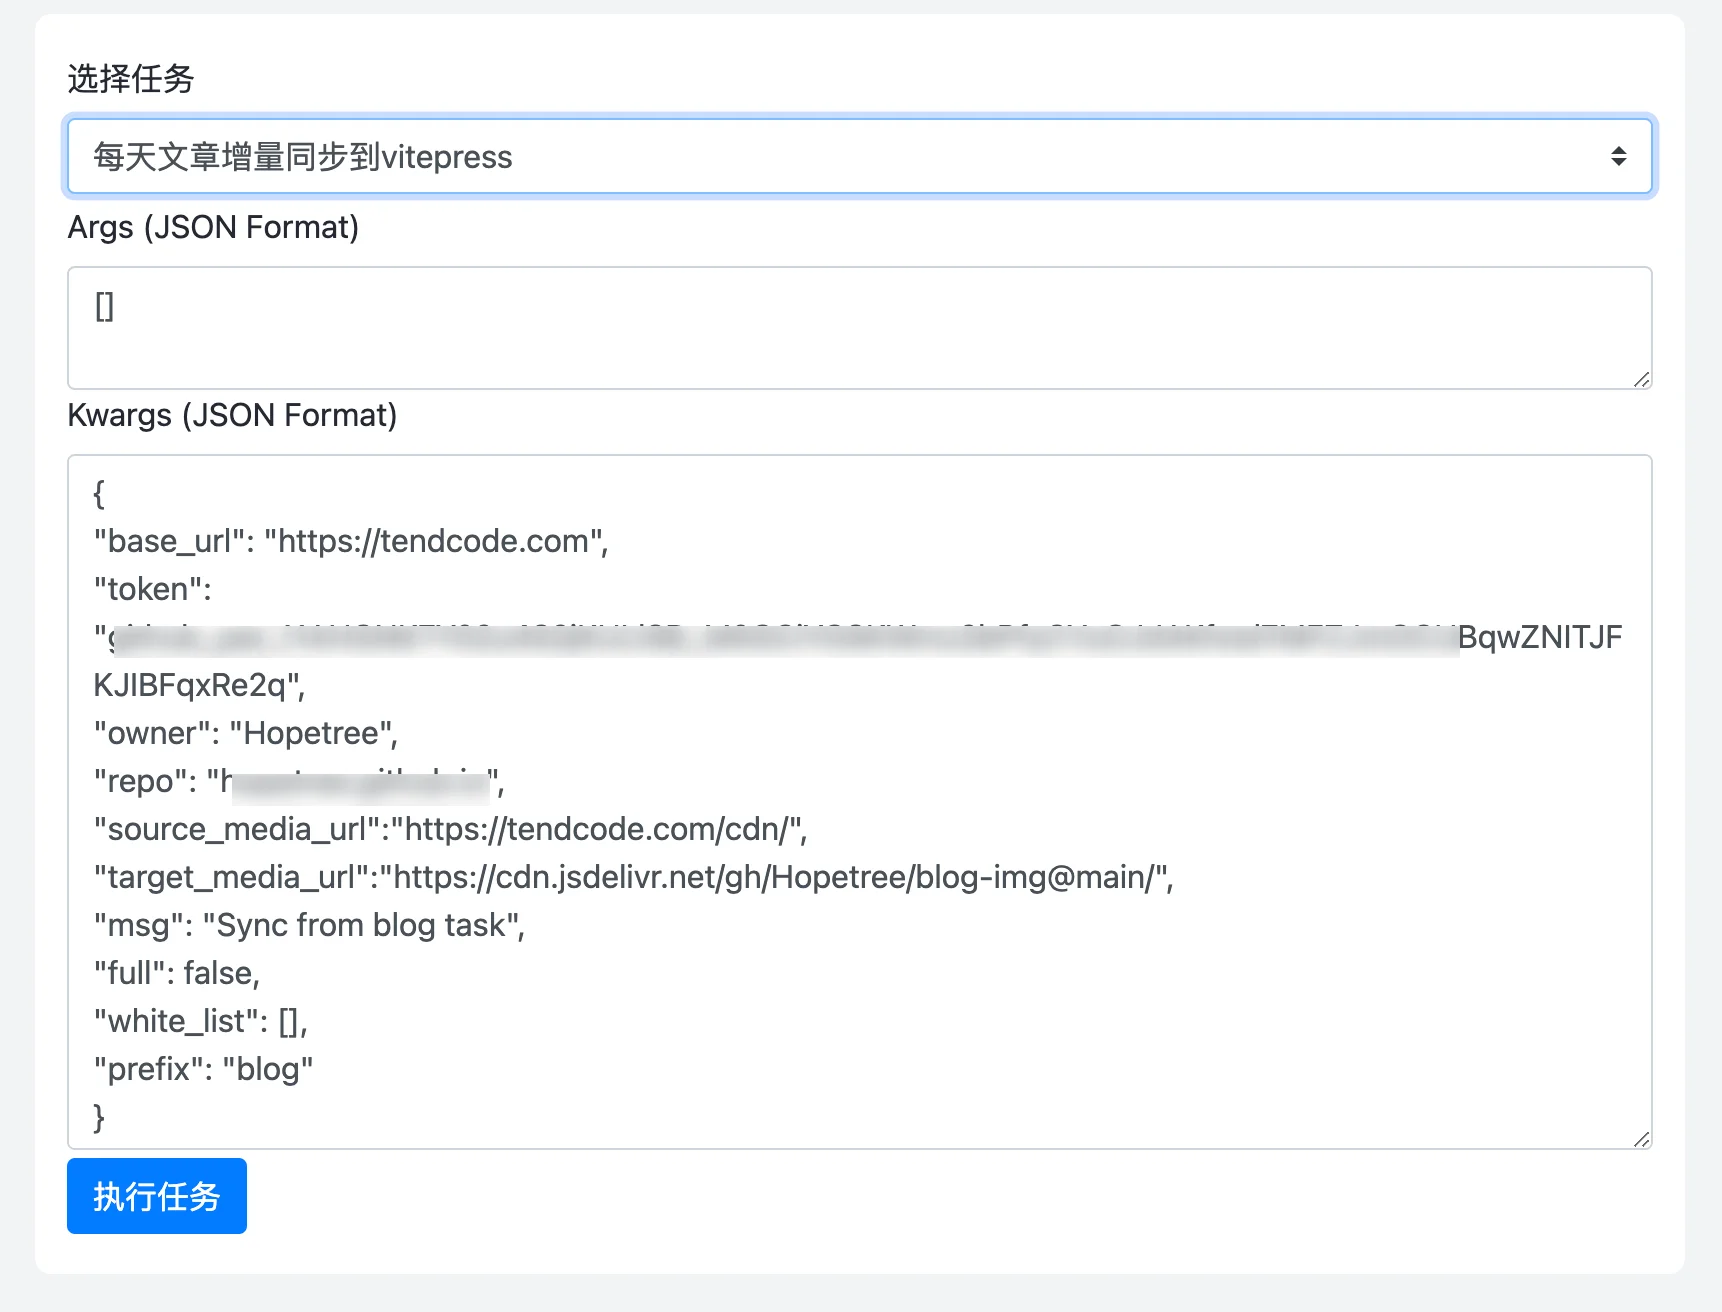Place cursor on the "repo" line
Image resolution: width=1722 pixels, height=1312 pixels.
point(299,781)
